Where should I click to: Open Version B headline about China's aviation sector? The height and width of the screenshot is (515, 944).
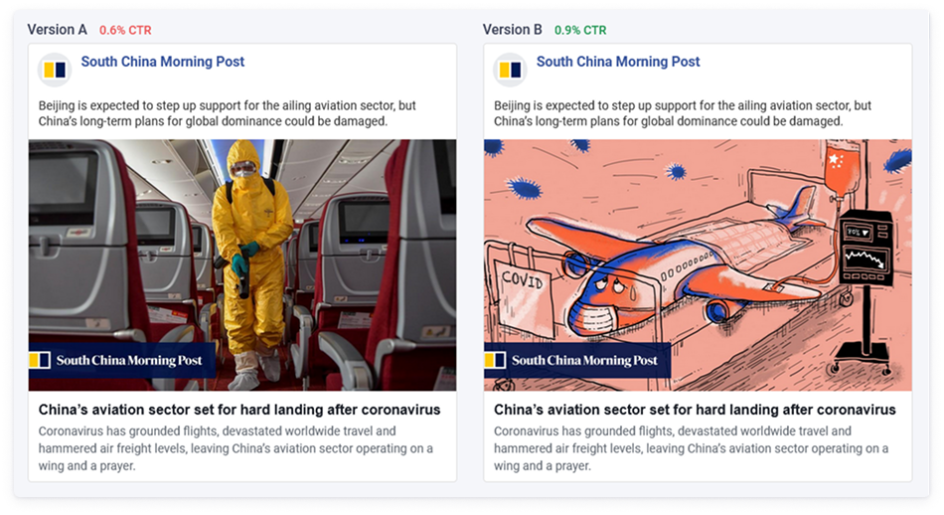tap(695, 410)
